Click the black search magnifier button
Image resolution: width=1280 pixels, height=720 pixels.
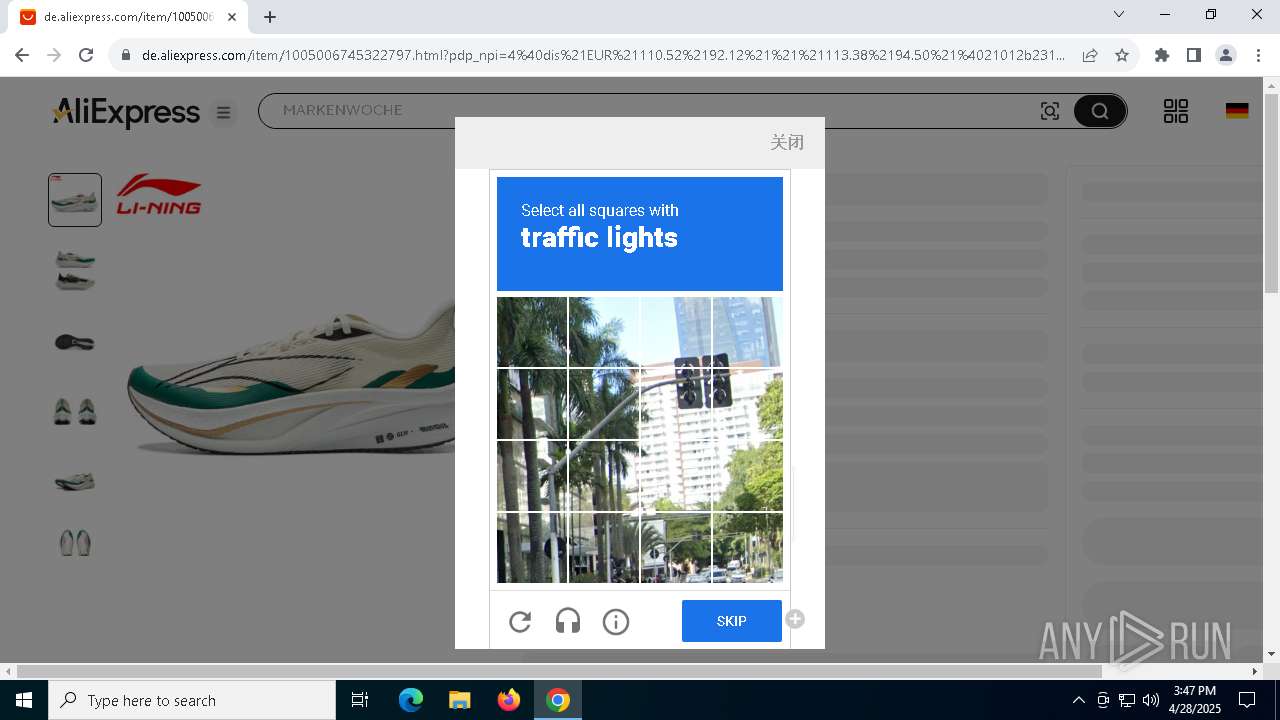click(1100, 111)
